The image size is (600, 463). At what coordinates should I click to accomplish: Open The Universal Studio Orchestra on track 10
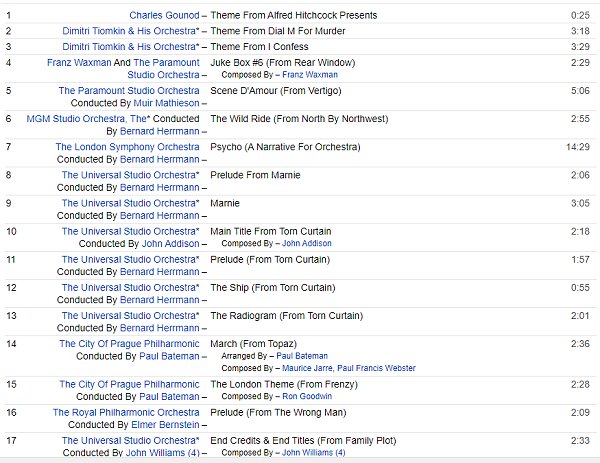129,232
